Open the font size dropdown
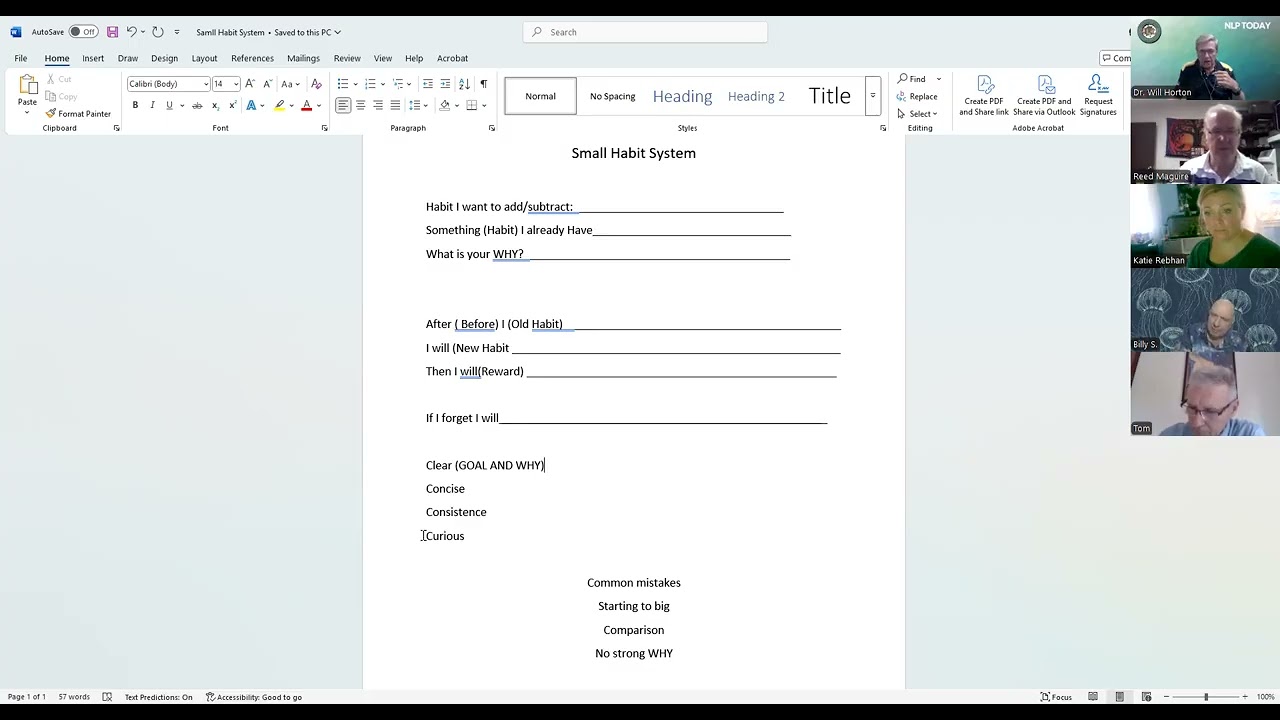 [236, 84]
